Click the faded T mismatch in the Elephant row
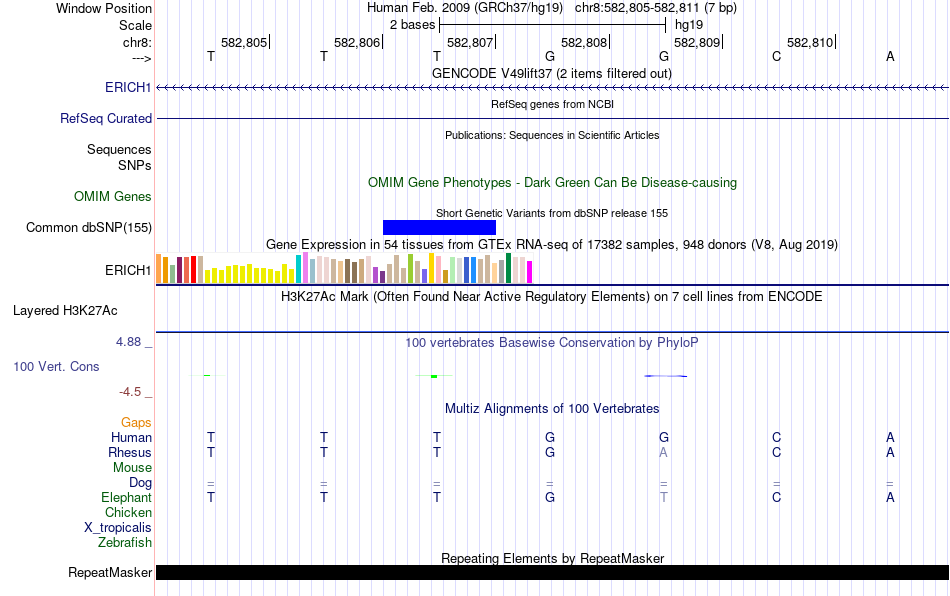Screen dimensions: 950x596 (x=663, y=497)
